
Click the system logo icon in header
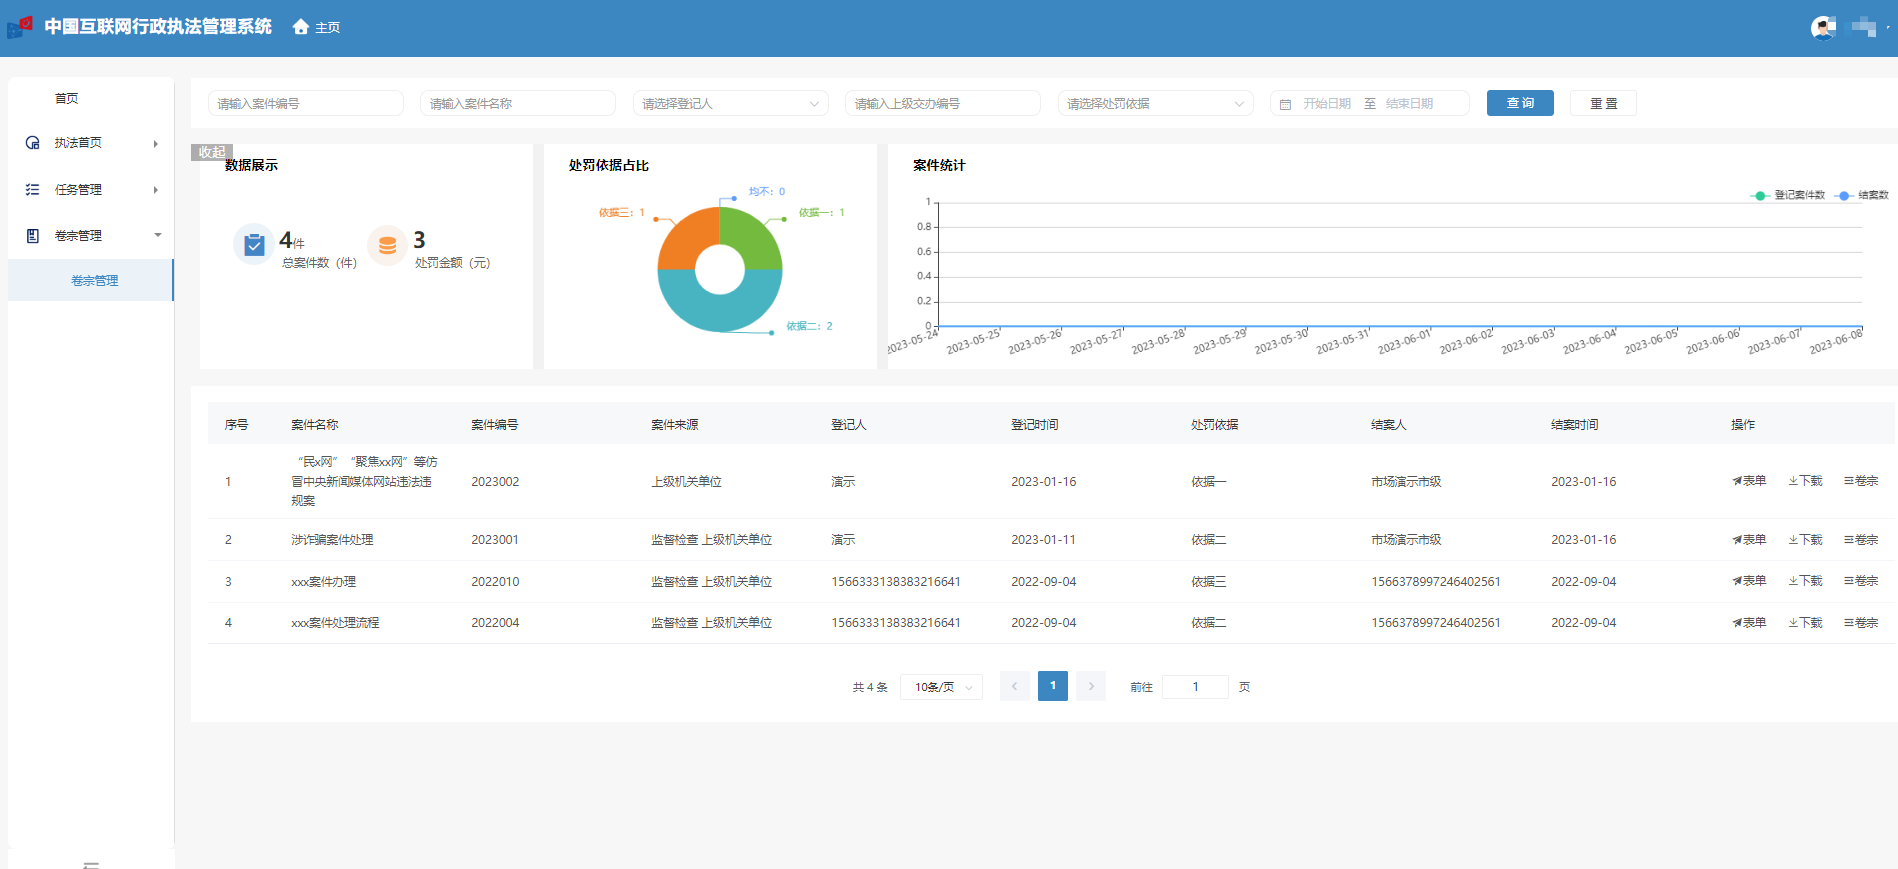[x=20, y=26]
